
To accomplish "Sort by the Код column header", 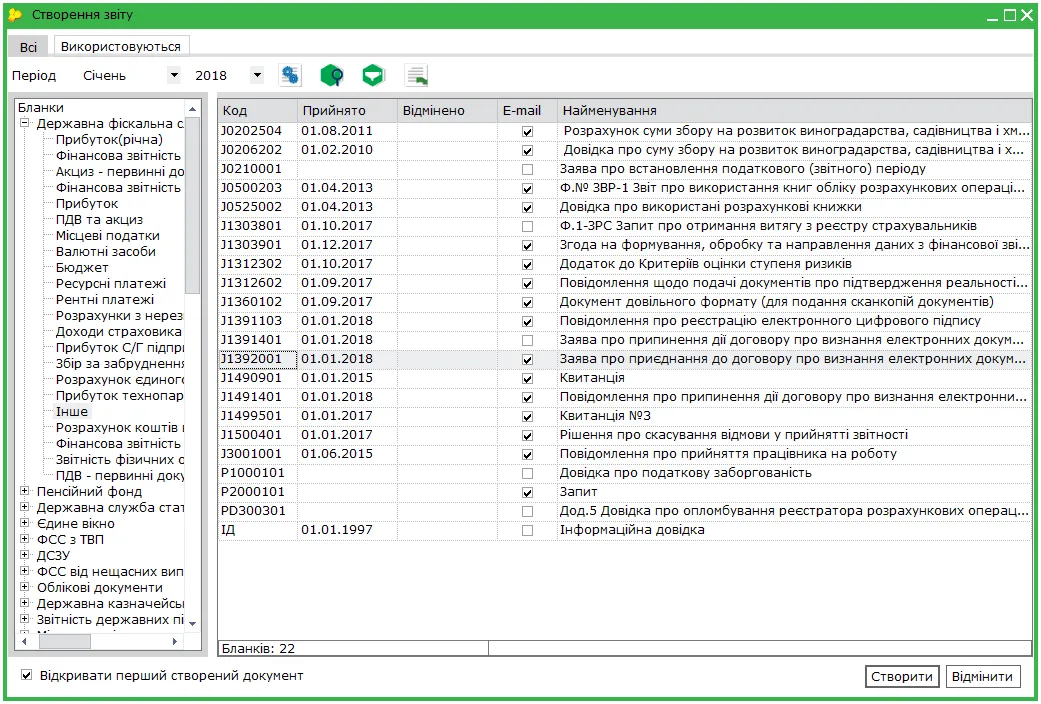I will pyautogui.click(x=258, y=110).
